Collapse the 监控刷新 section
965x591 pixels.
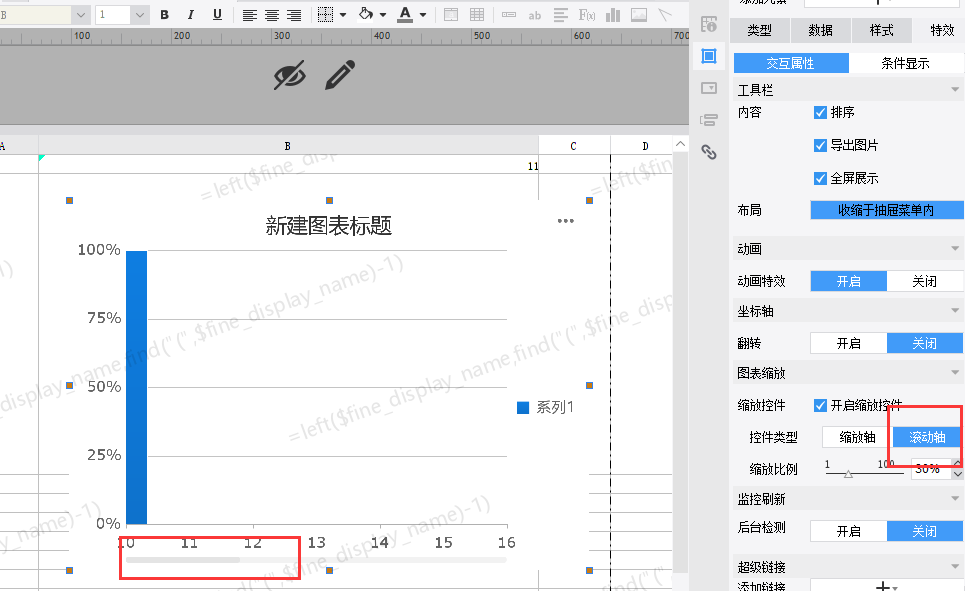pyautogui.click(x=955, y=499)
